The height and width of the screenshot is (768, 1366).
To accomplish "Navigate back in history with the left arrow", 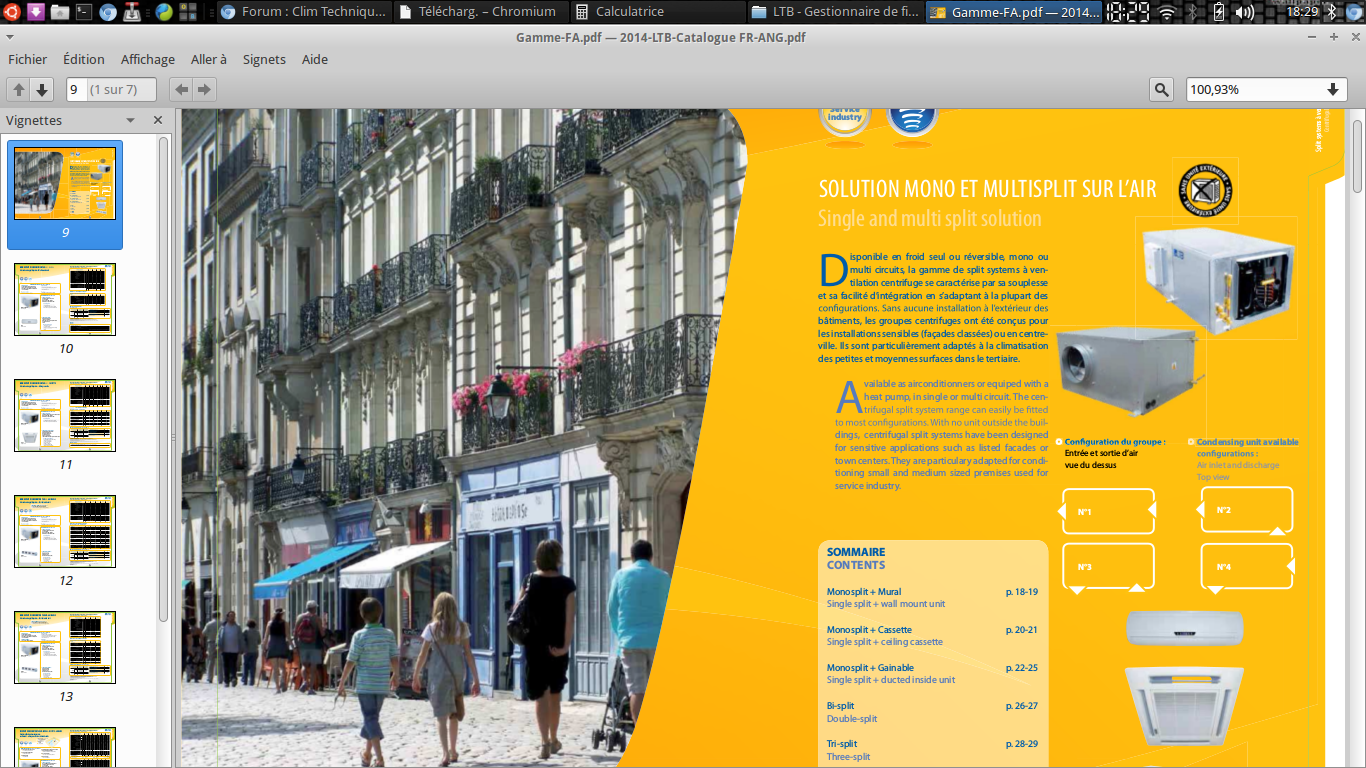I will pos(181,90).
